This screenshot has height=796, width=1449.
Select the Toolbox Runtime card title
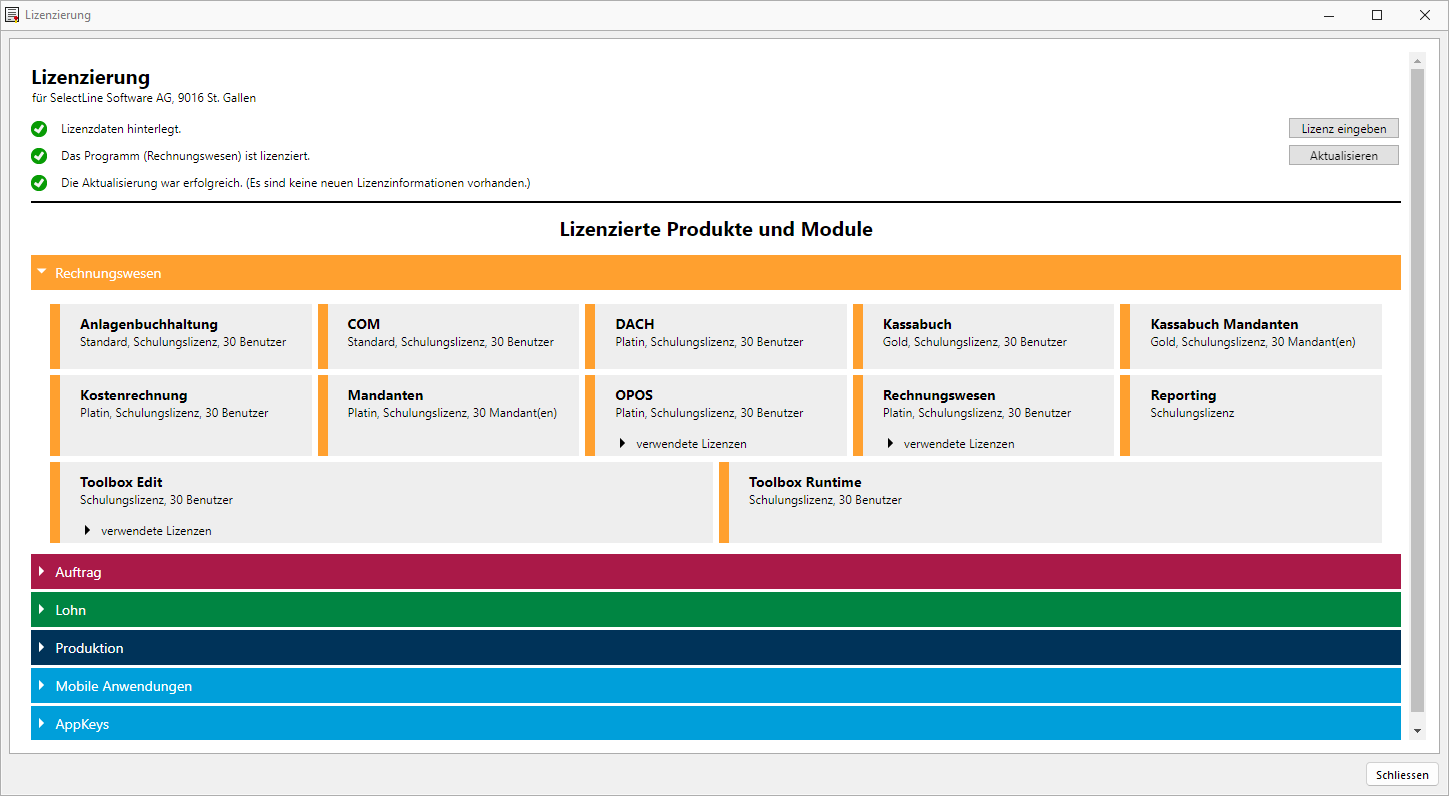pyautogui.click(x=805, y=482)
